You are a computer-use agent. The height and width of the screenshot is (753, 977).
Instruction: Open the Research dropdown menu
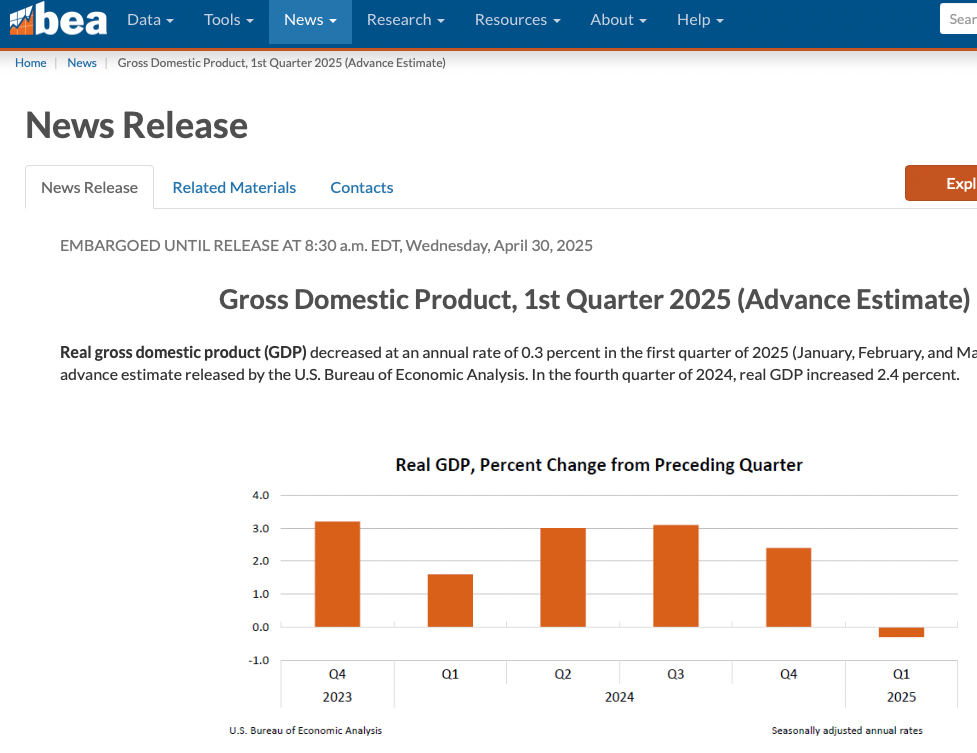pos(405,20)
